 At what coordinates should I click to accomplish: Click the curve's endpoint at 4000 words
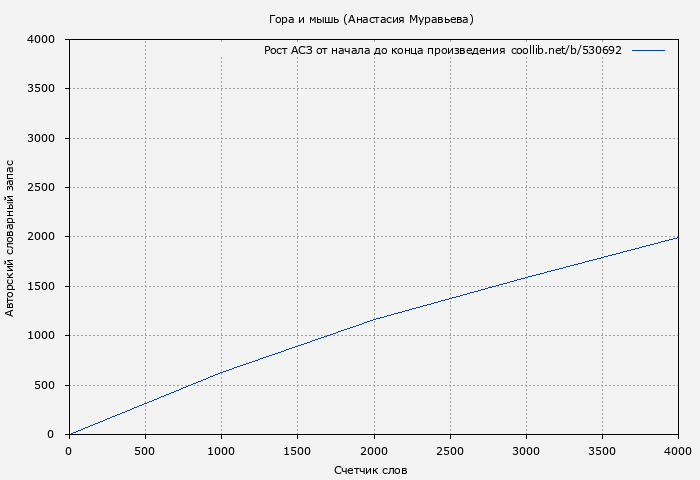coord(677,238)
